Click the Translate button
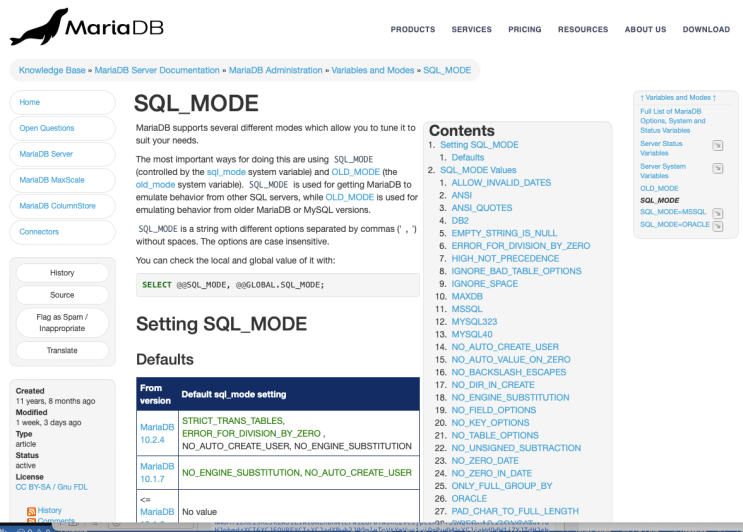The width and height of the screenshot is (743, 532). point(62,351)
